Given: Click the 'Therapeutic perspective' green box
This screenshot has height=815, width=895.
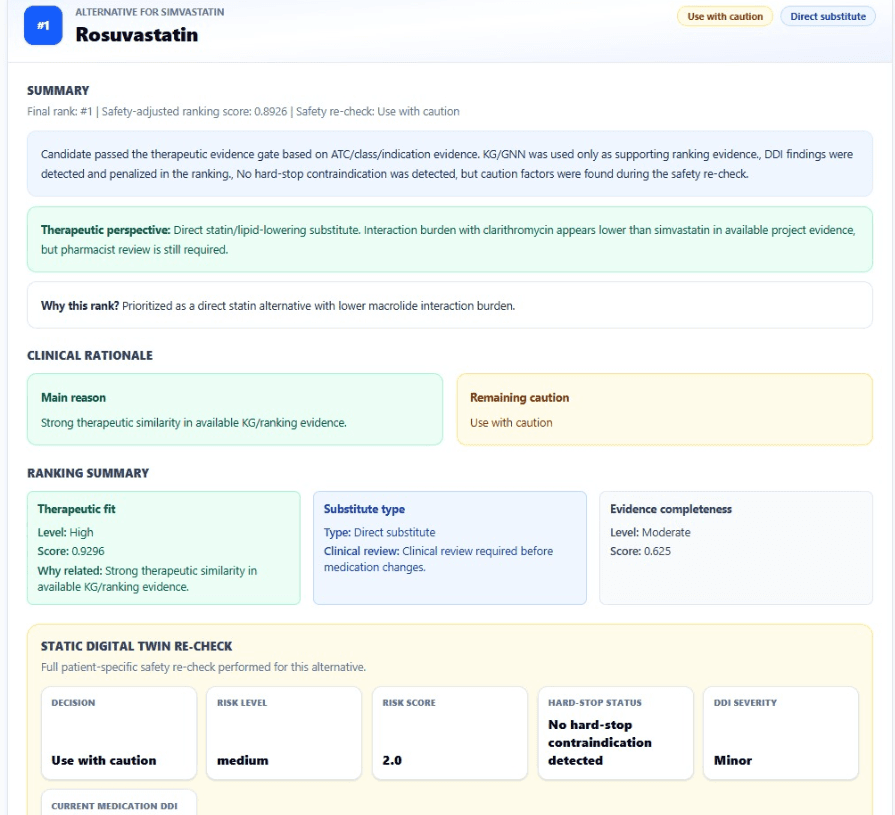Looking at the screenshot, I should tap(450, 239).
